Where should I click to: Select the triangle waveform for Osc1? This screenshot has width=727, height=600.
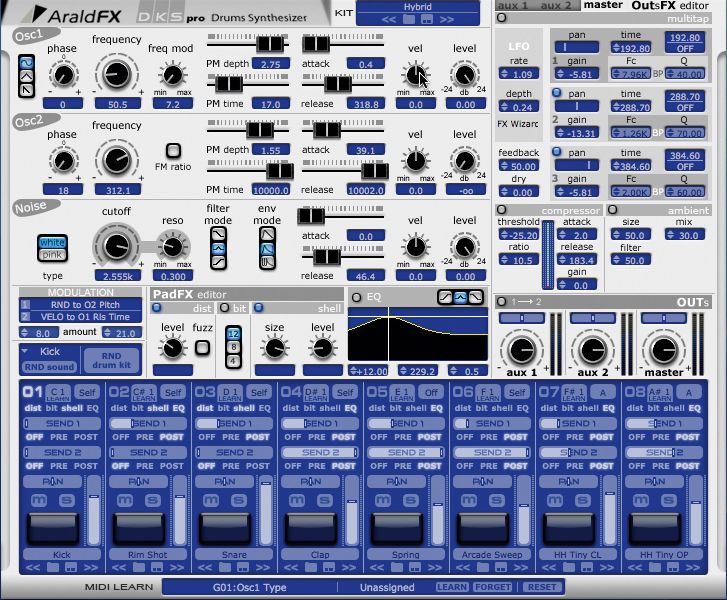point(26,76)
